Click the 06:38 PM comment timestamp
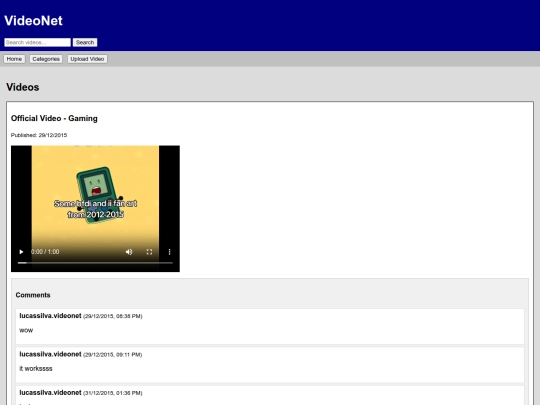540x405 pixels. (113, 316)
